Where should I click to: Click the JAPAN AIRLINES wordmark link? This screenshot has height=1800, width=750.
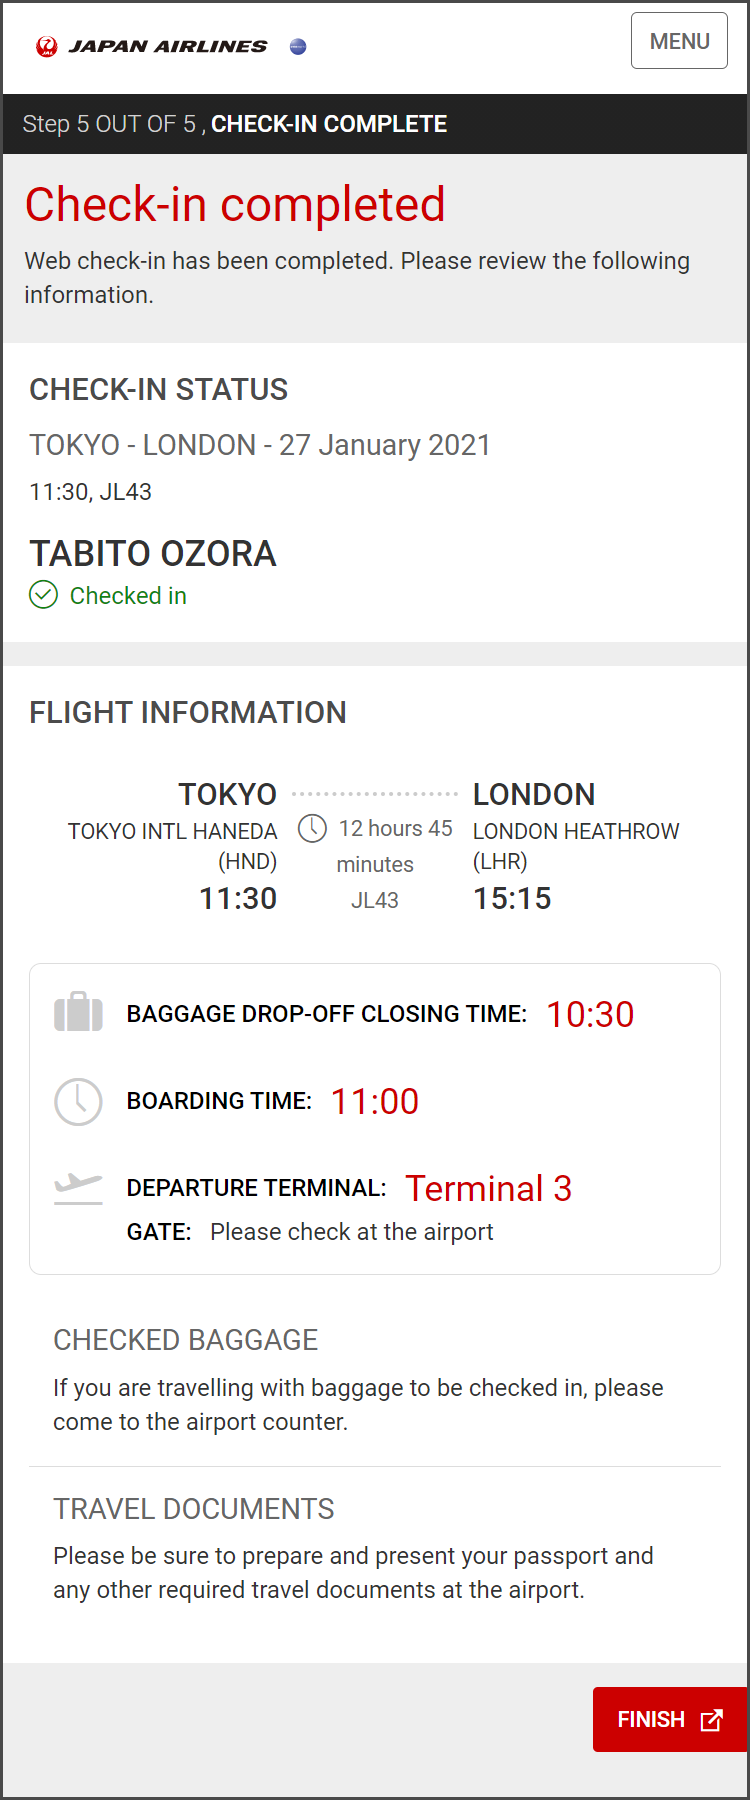tap(166, 45)
